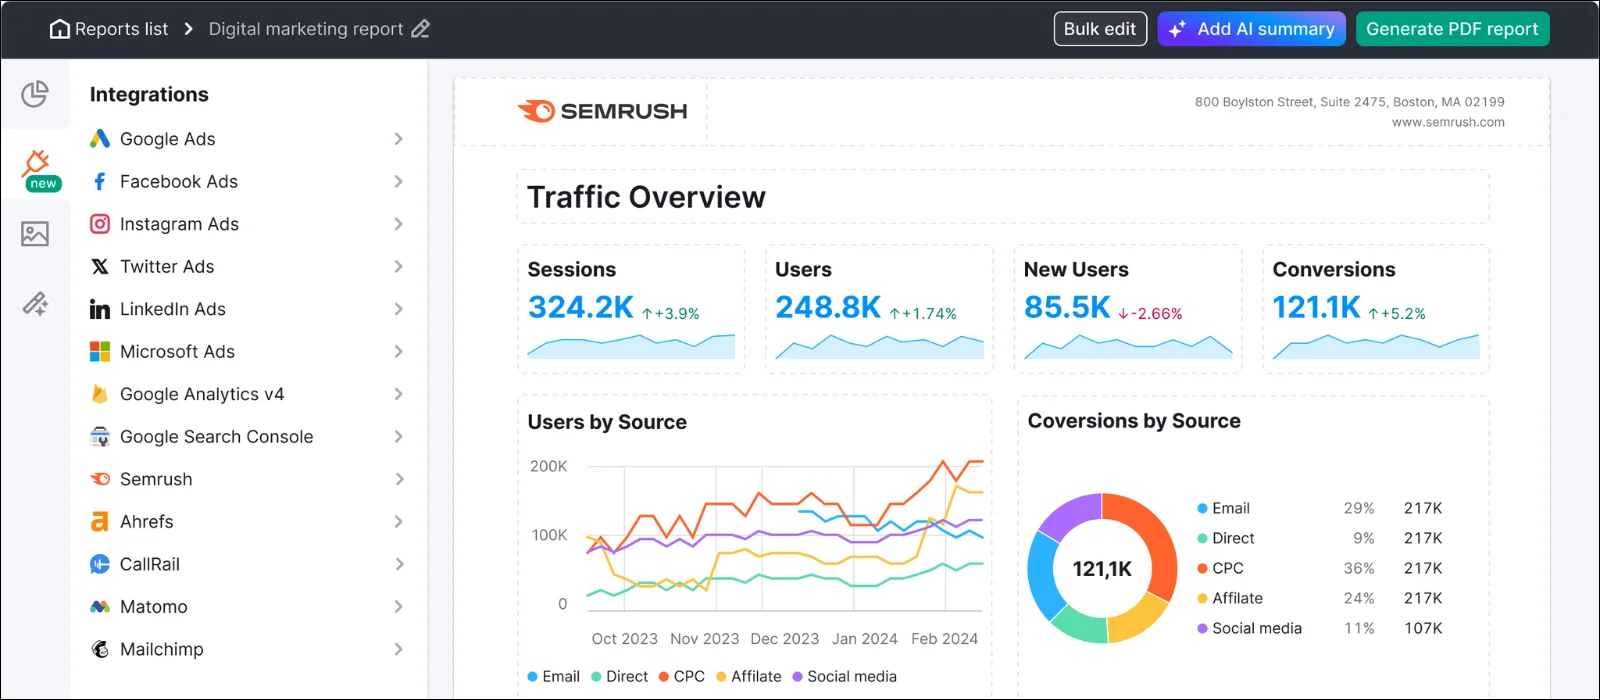Screen dimensions: 1600x700
Task: Click the Email row in conversions legend
Action: (1320, 508)
